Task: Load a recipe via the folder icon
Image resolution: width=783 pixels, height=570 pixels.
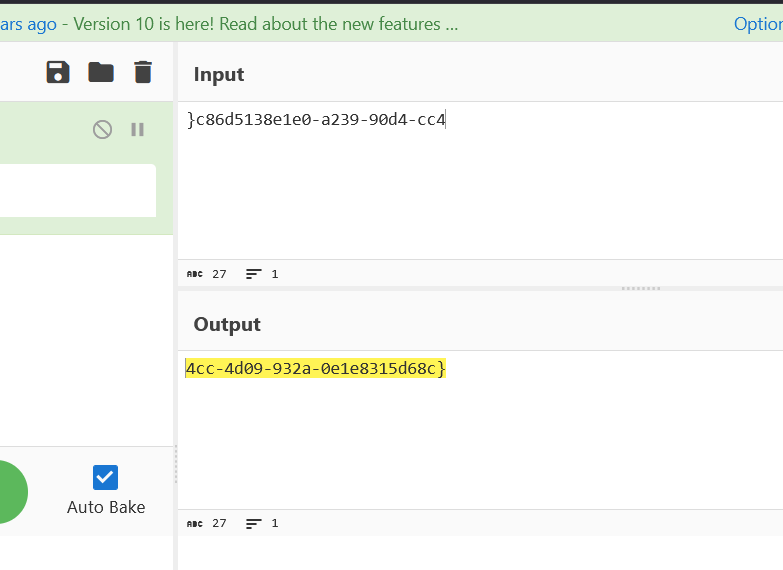Action: (101, 72)
